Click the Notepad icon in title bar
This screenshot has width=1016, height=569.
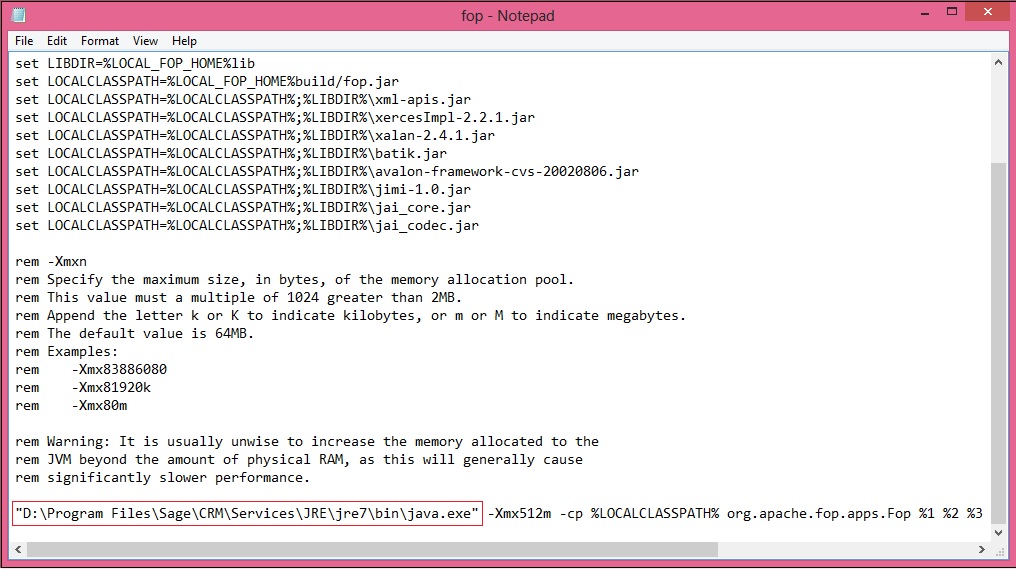point(19,15)
